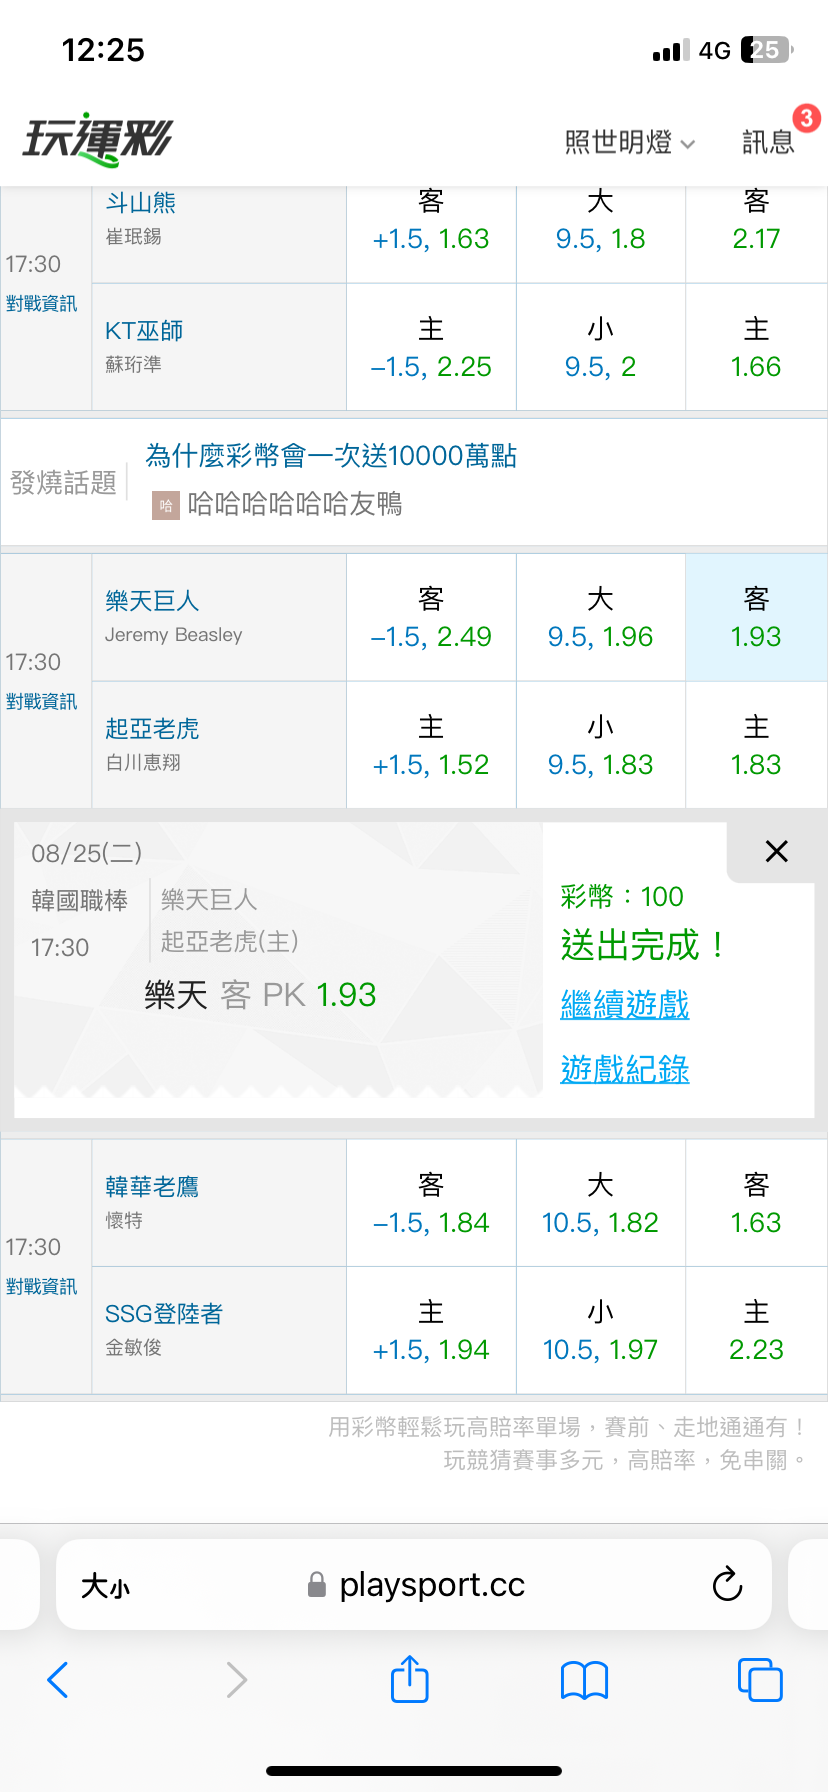Select 樂天巨人 客 1.93 odds cell
Viewport: 828px width, 1792px height.
756,618
